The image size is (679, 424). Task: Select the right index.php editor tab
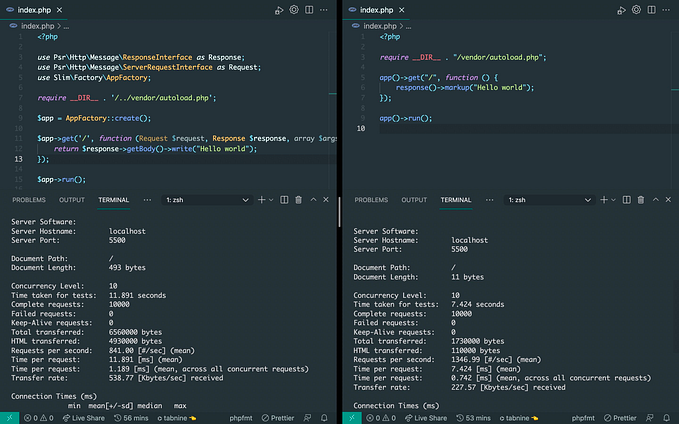point(376,10)
